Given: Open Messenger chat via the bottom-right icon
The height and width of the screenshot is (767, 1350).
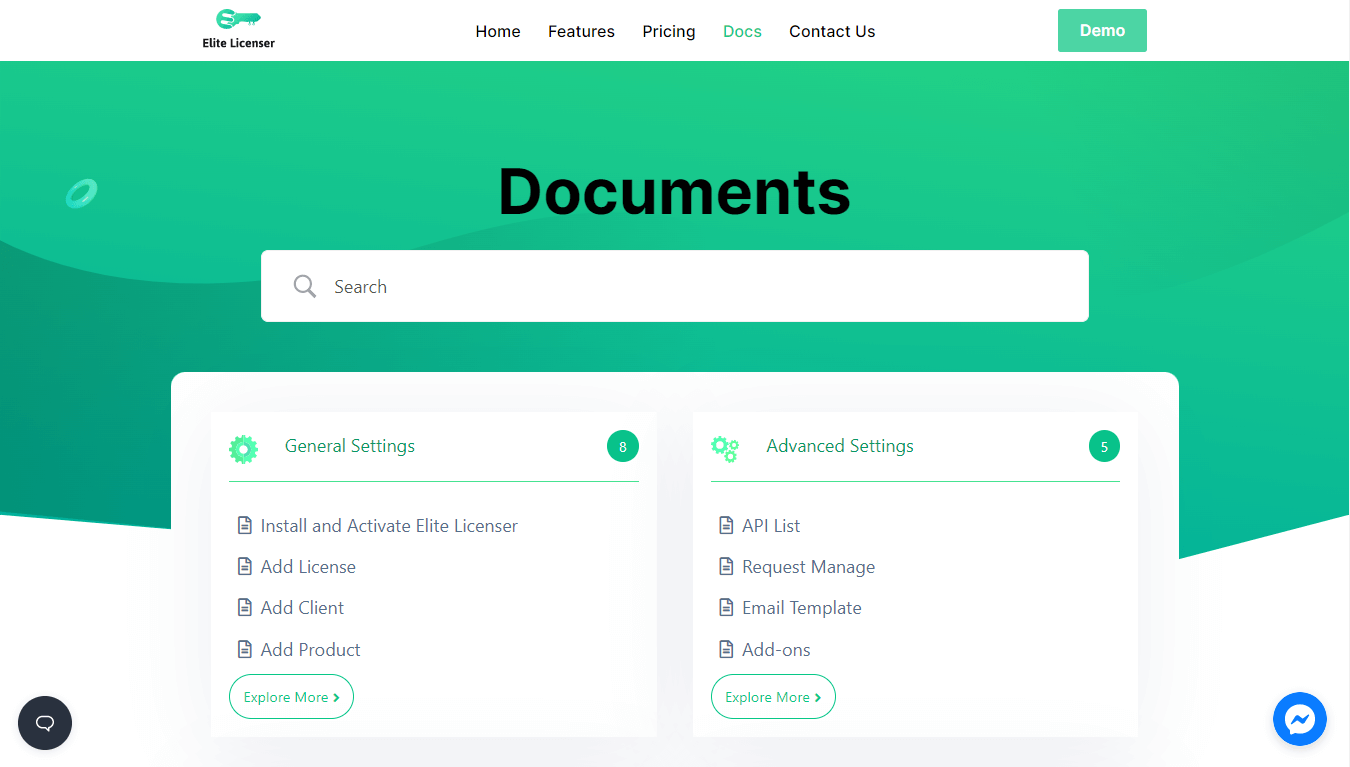Looking at the screenshot, I should pyautogui.click(x=1300, y=719).
